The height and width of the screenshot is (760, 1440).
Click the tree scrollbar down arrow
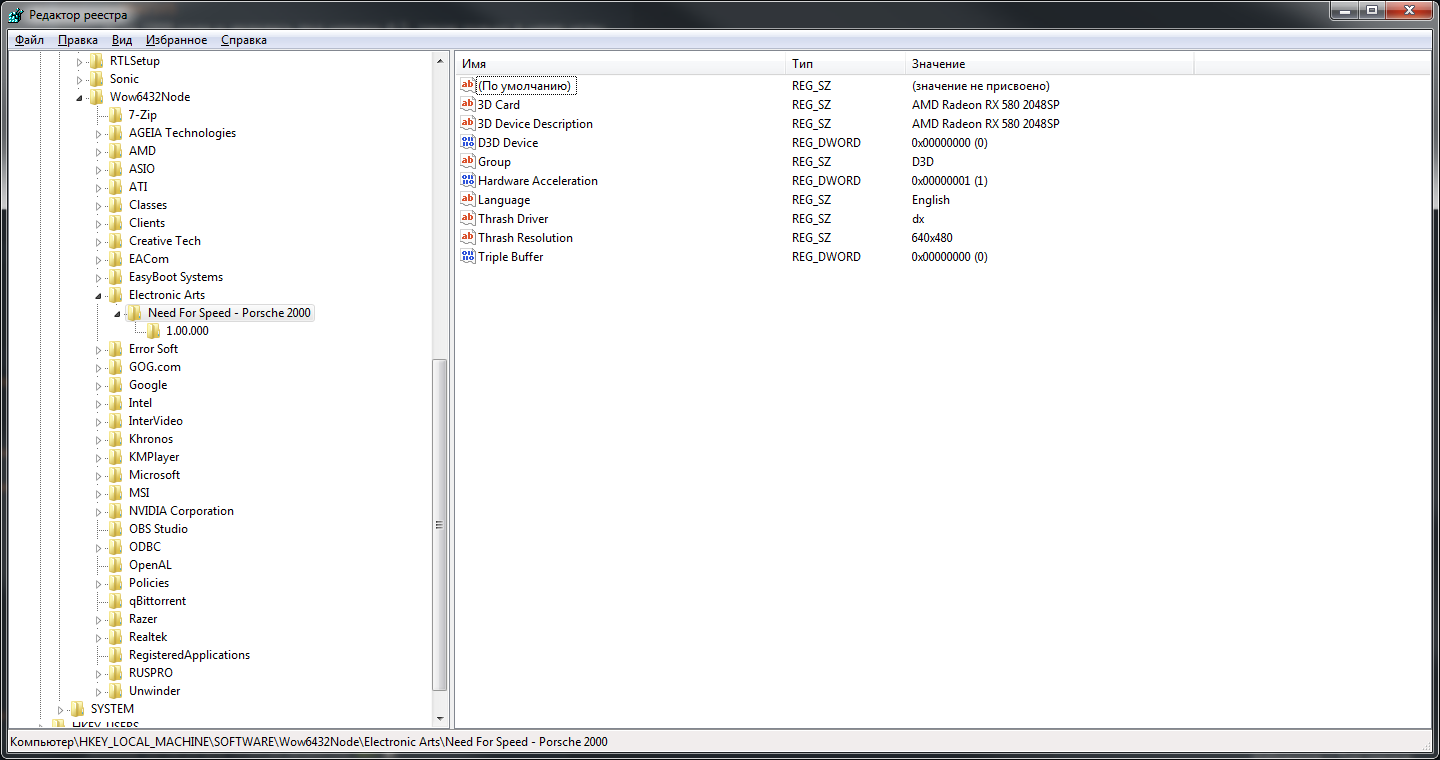click(x=440, y=719)
